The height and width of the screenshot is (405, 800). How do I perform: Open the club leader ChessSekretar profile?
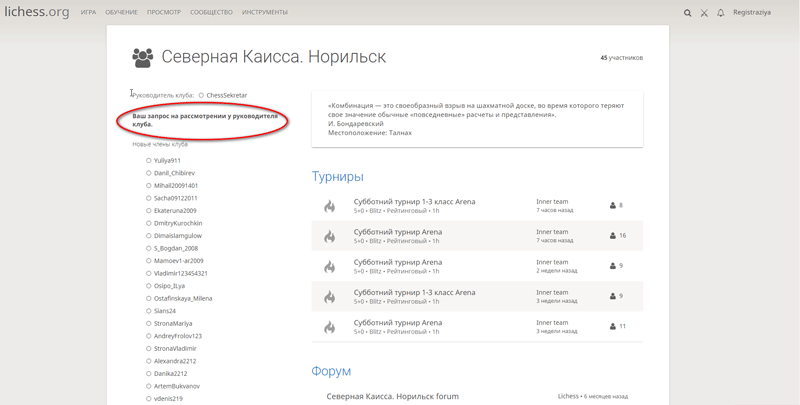click(x=227, y=95)
